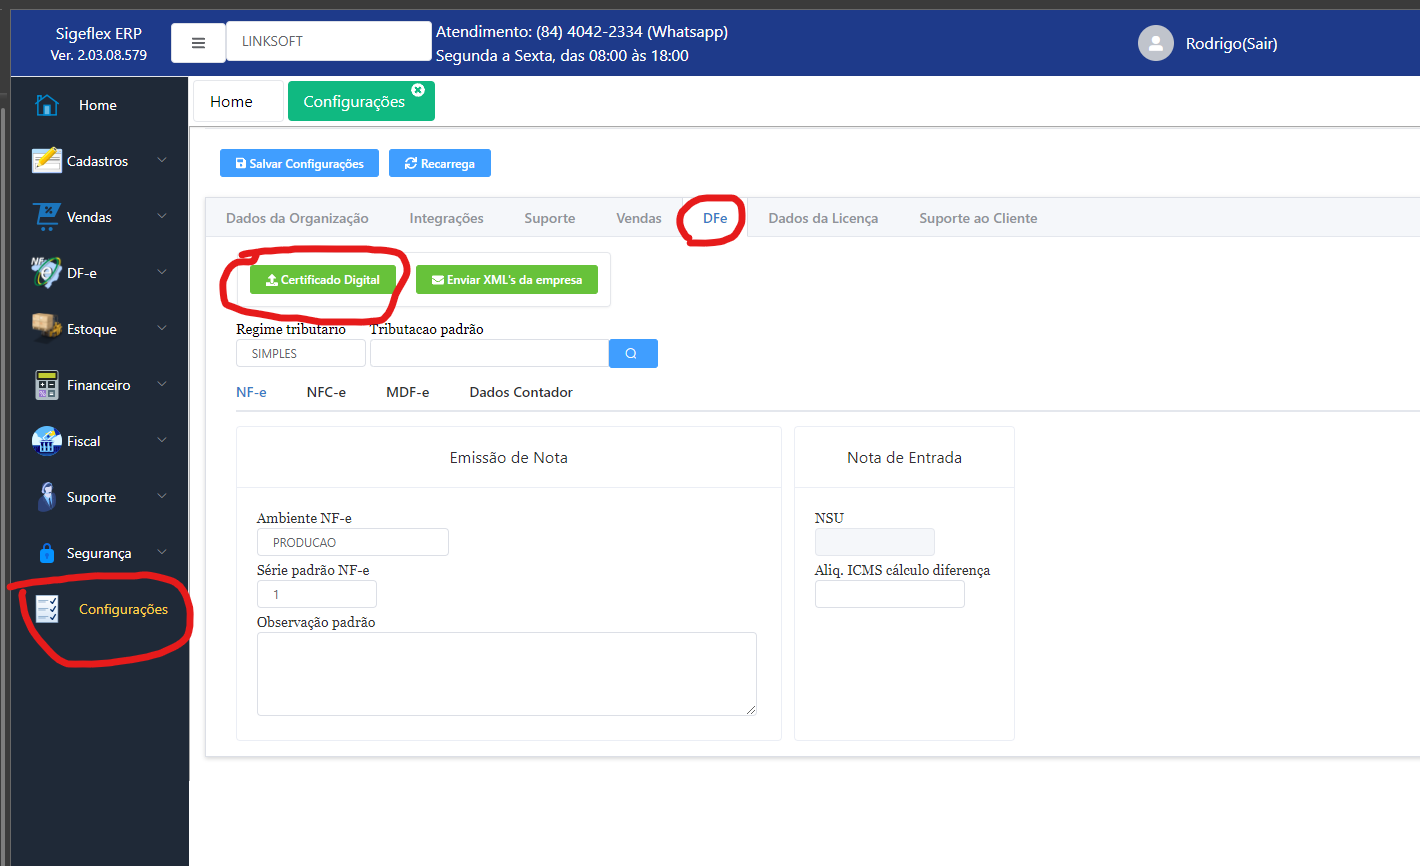Image resolution: width=1420 pixels, height=866 pixels.
Task: Click the Rodrigo(Sair) logout link
Action: tap(1231, 43)
